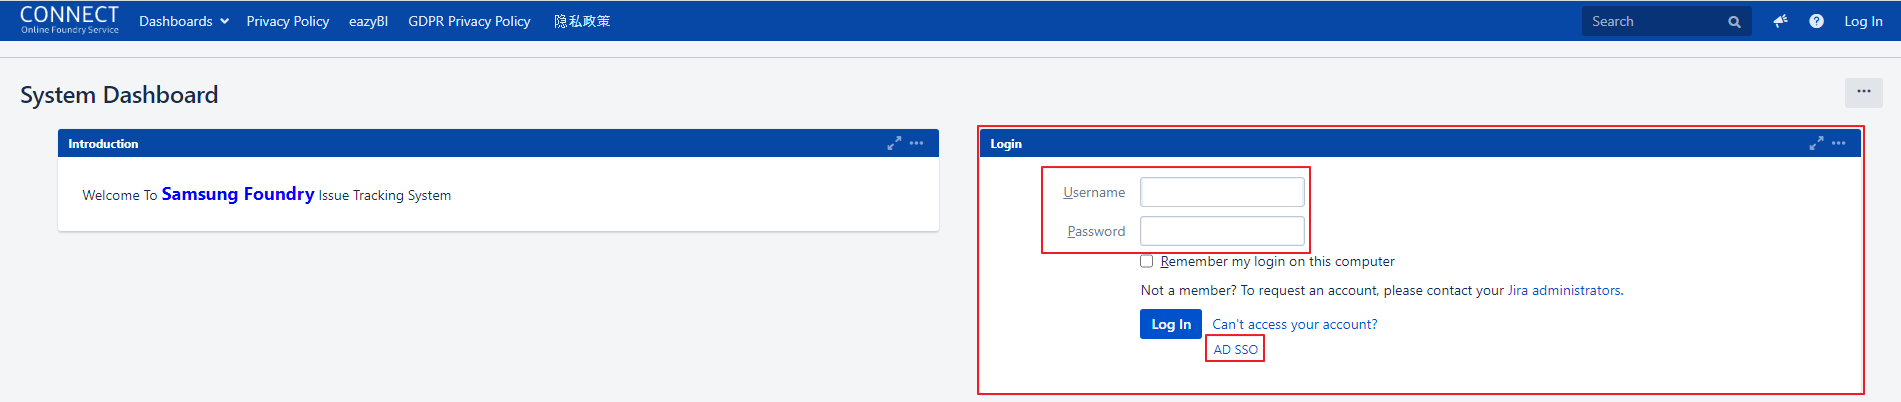Enable Remember my login on this computer
The image size is (1901, 402).
pos(1147,262)
